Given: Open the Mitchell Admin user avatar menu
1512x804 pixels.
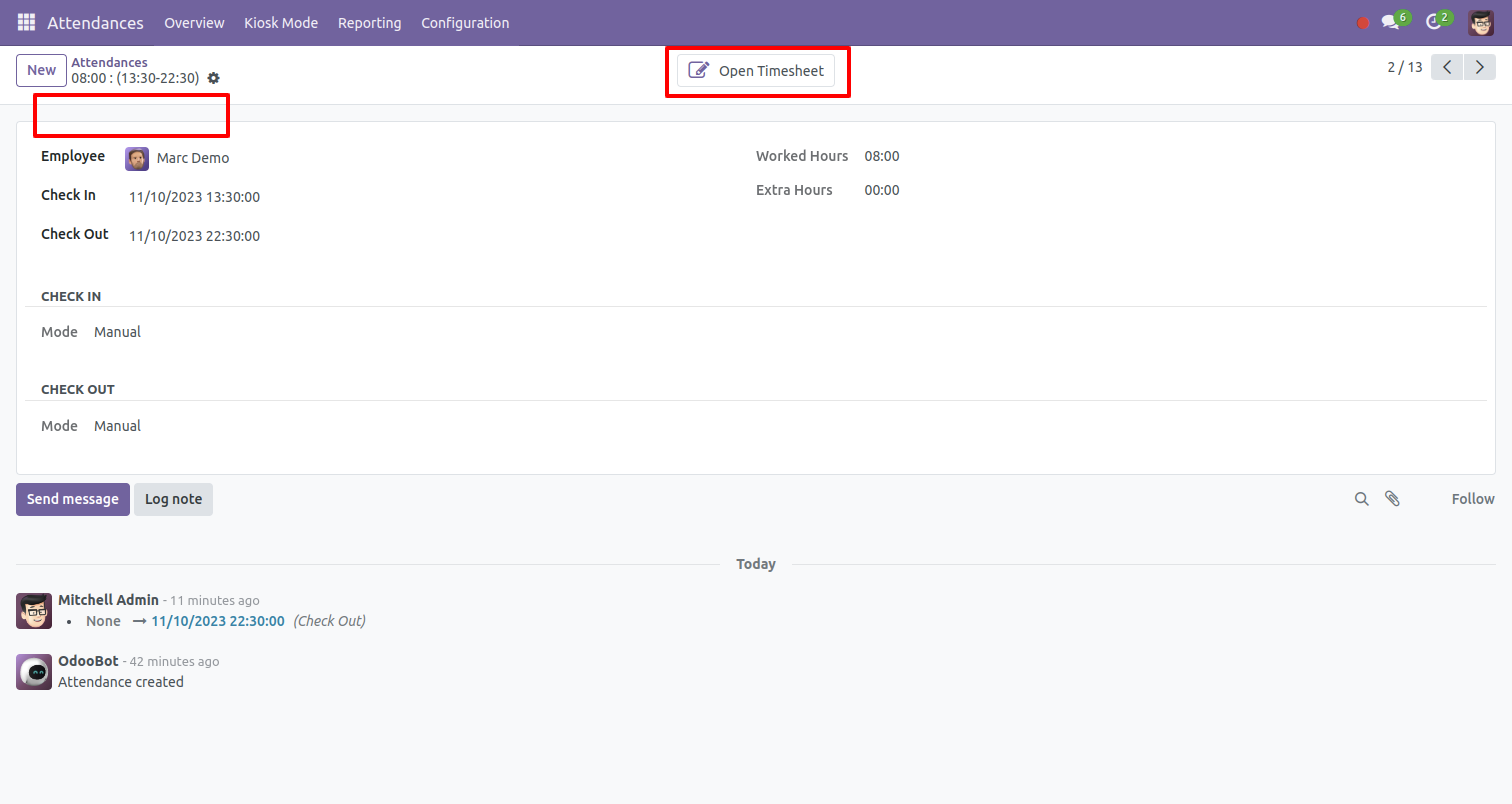Looking at the screenshot, I should pyautogui.click(x=1481, y=22).
